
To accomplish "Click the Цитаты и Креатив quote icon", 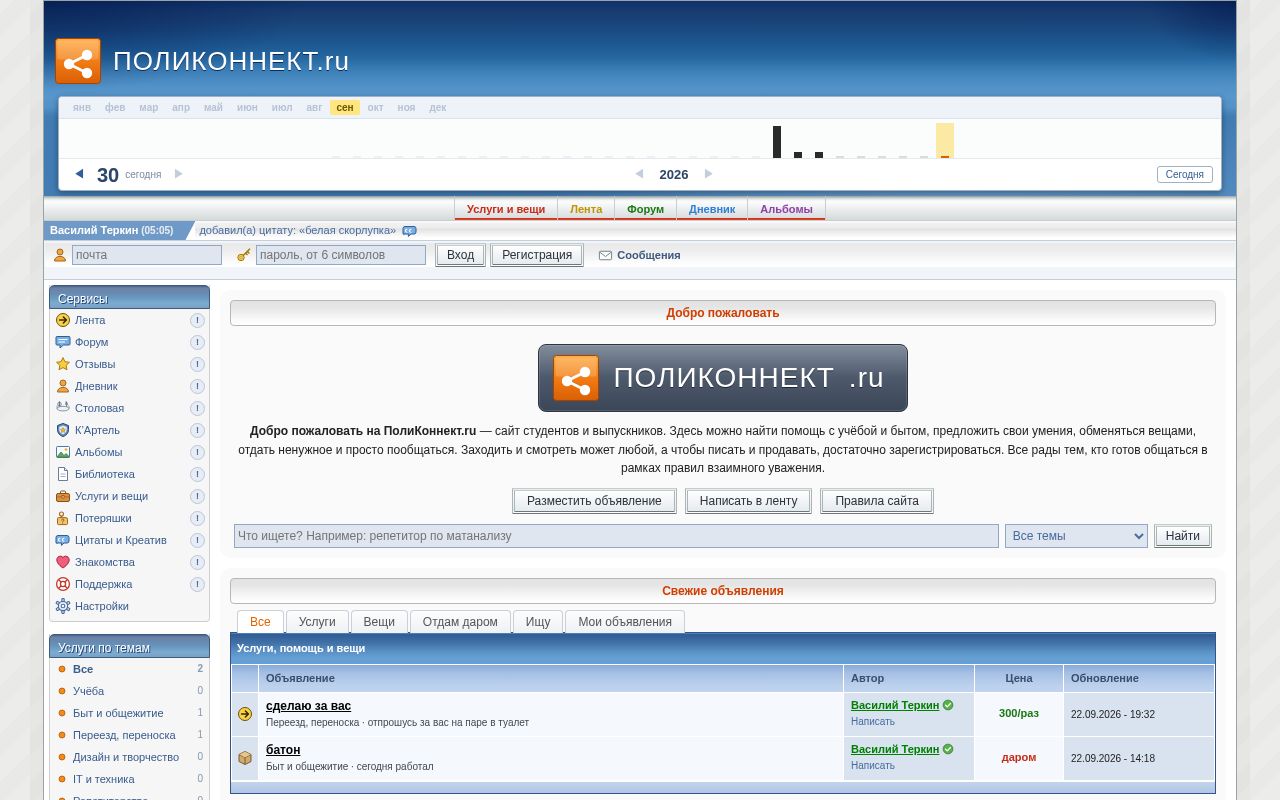I will [x=63, y=540].
